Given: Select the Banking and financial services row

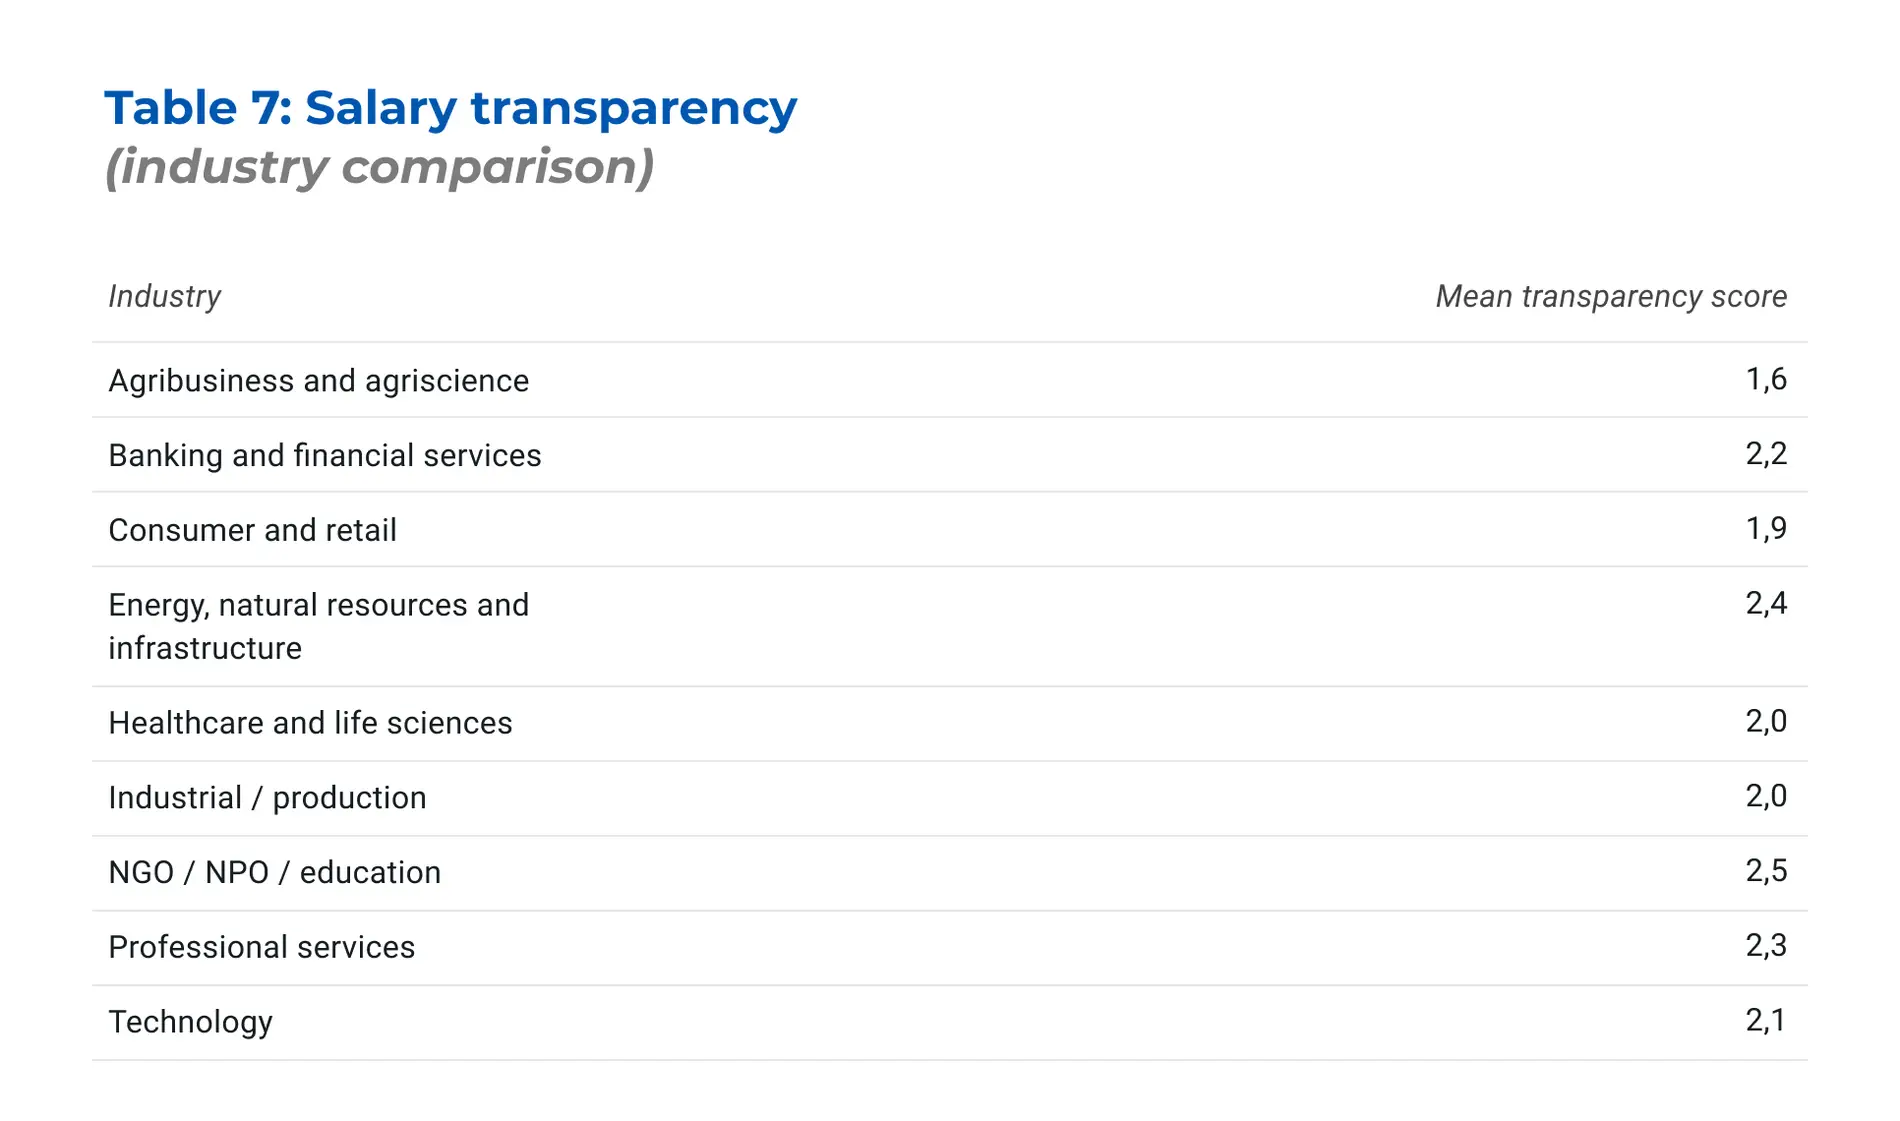Looking at the screenshot, I should 950,455.
